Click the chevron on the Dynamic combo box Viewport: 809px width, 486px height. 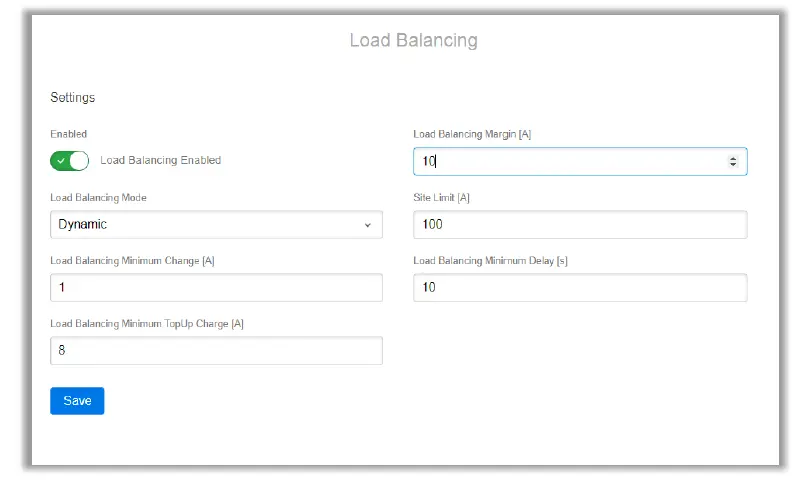(368, 225)
